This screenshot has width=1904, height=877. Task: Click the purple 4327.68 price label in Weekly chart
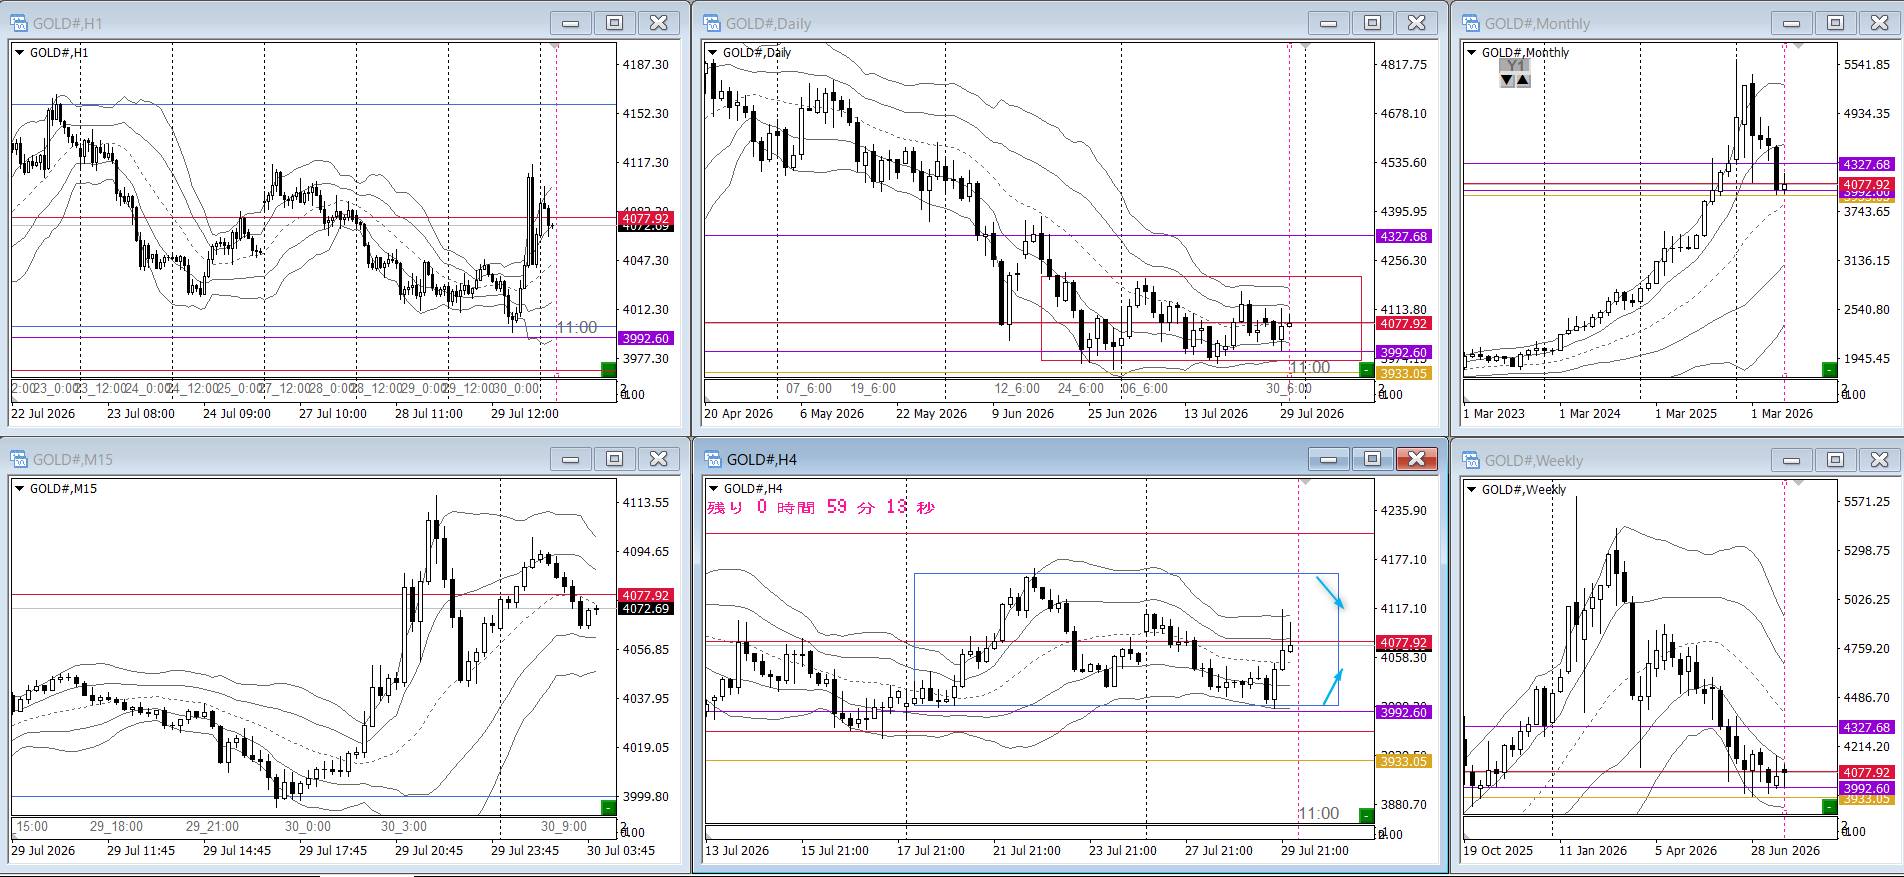tap(1867, 728)
